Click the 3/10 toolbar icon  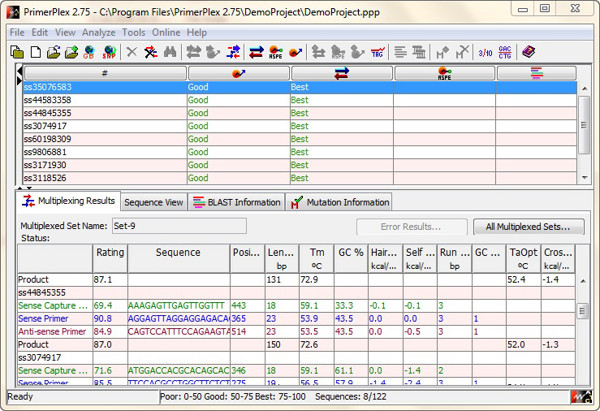click(x=485, y=52)
